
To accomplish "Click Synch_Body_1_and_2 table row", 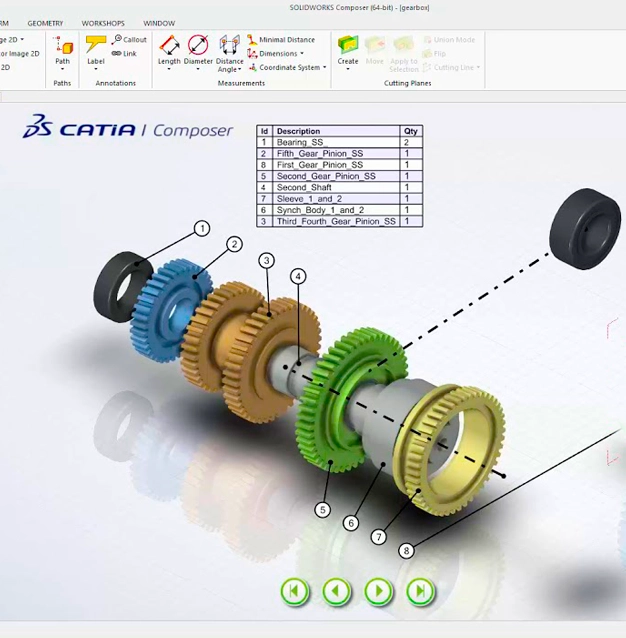I will point(340,210).
